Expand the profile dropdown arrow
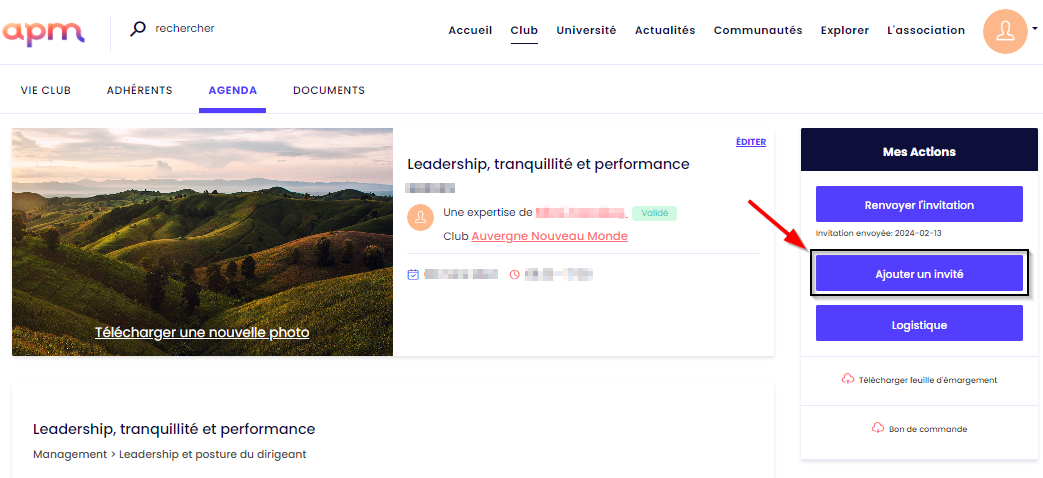Screen dimensions: 1043x478 [1034, 29]
